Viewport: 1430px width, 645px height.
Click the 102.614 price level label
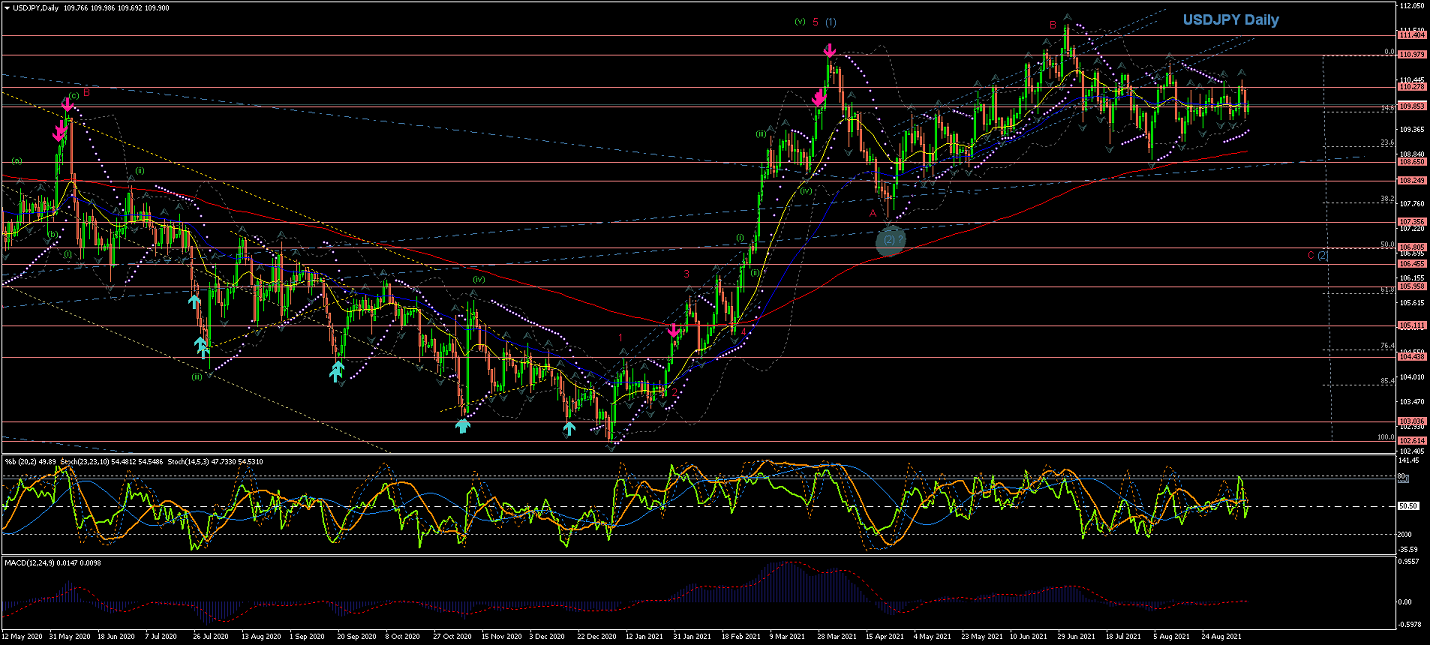[1411, 440]
